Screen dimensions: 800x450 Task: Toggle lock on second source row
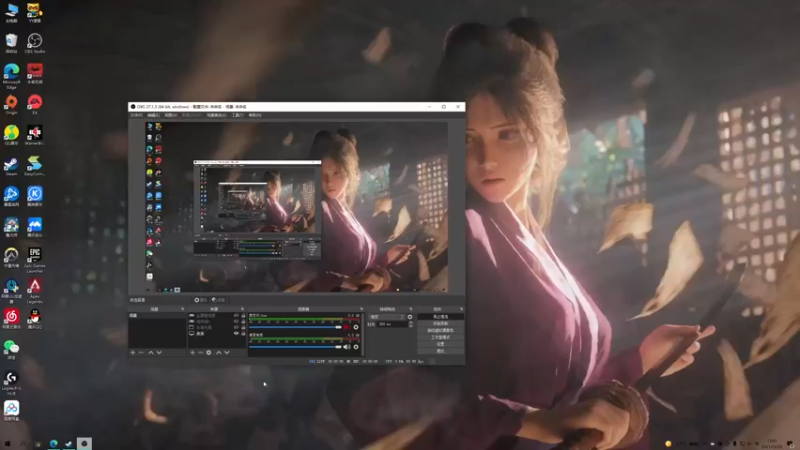(x=243, y=321)
